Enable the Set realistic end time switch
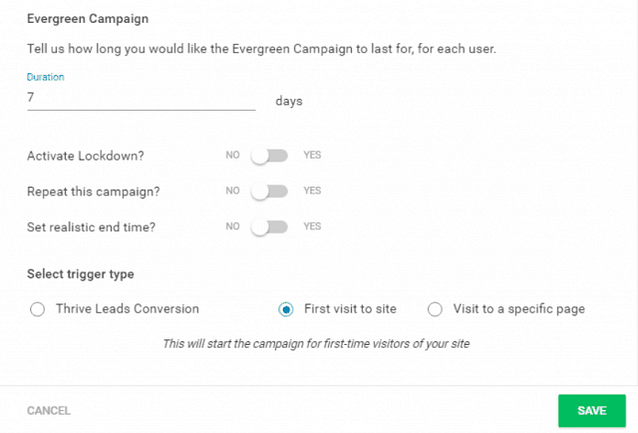The height and width of the screenshot is (433, 638). tap(269, 227)
